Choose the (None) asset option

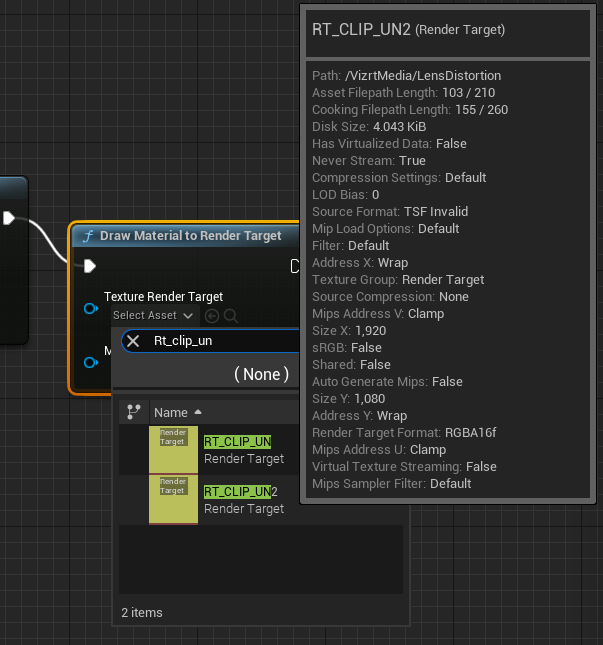[x=261, y=374]
